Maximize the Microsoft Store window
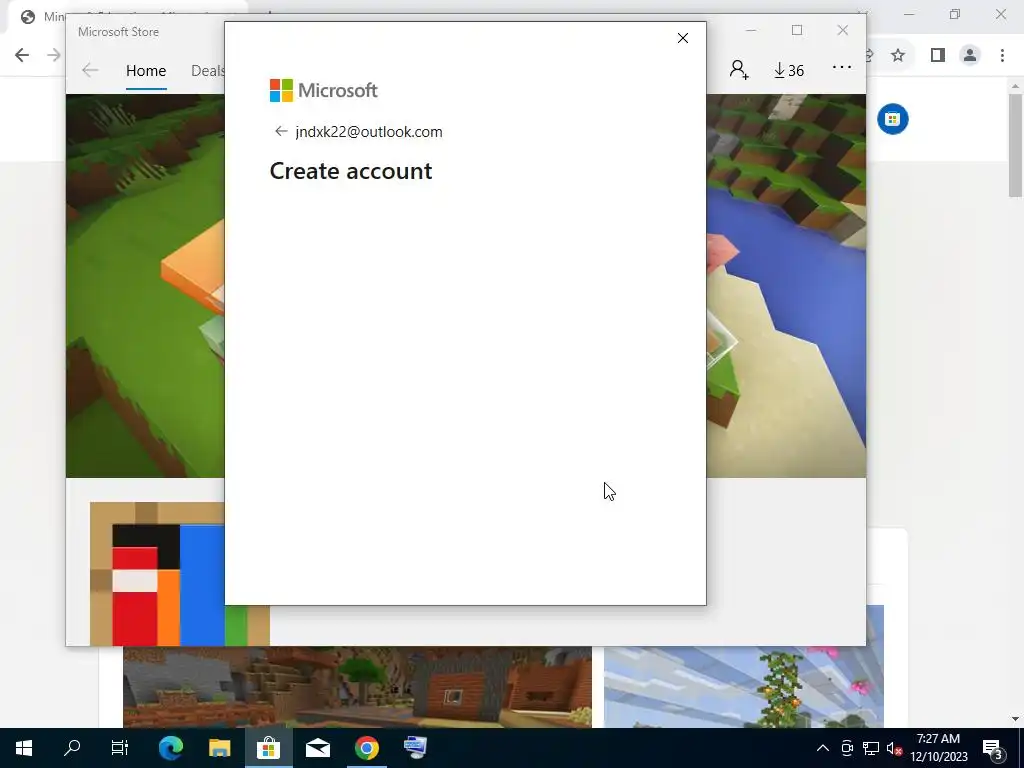The image size is (1024, 768). (x=797, y=30)
